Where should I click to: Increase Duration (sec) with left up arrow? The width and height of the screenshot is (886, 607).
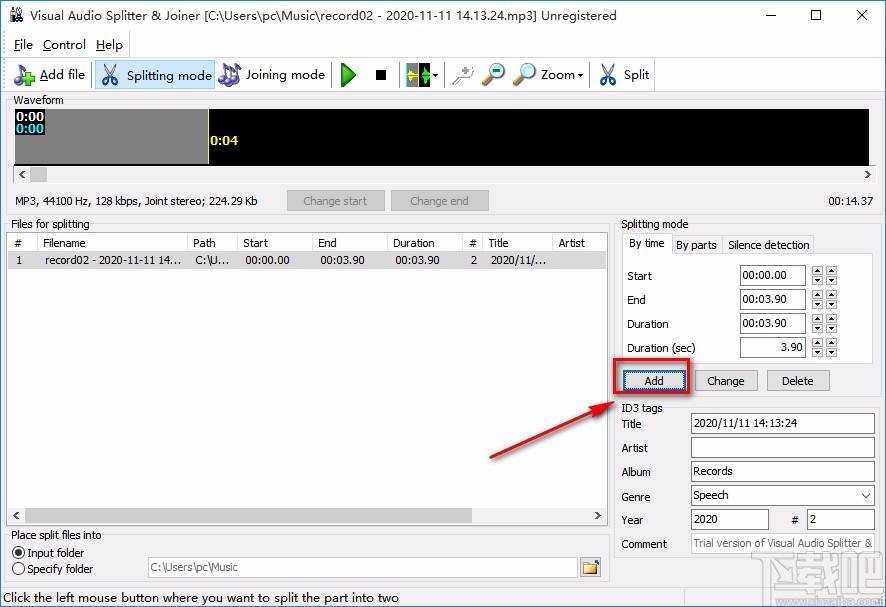tap(817, 342)
